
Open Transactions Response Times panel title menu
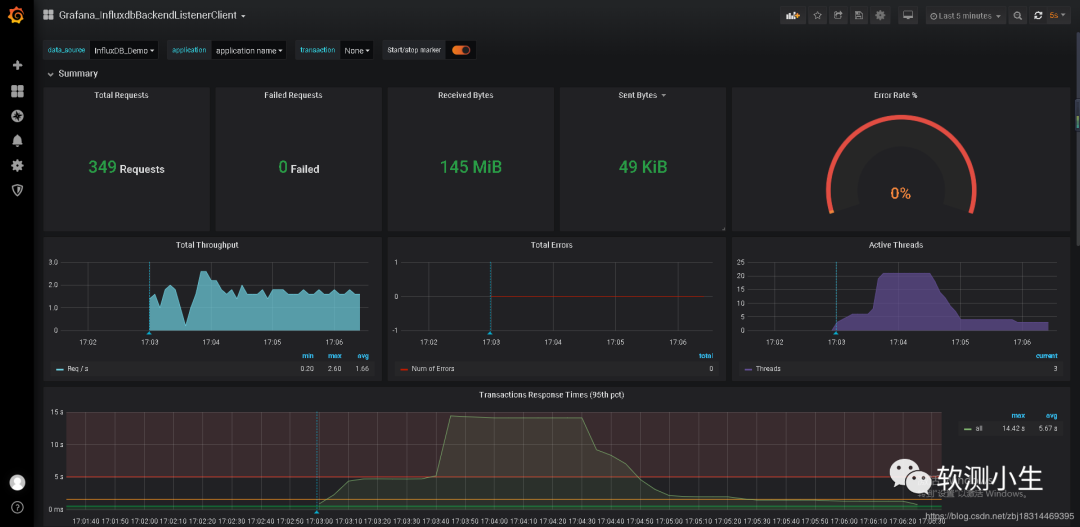pos(552,395)
